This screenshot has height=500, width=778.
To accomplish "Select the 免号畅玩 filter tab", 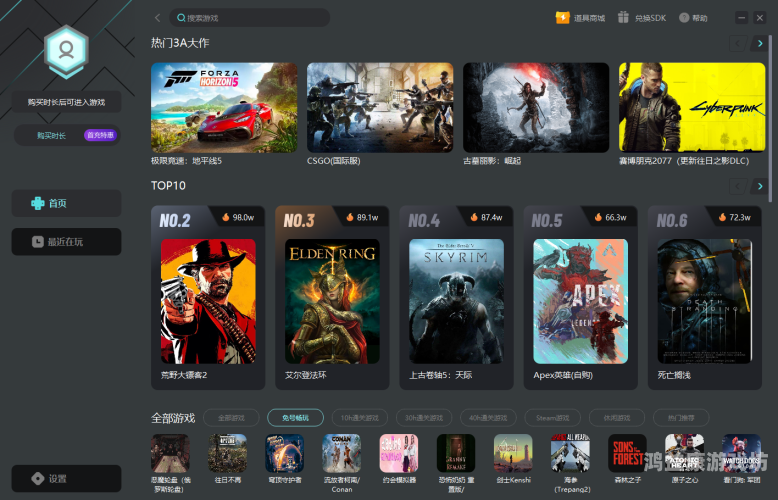I will pos(295,417).
